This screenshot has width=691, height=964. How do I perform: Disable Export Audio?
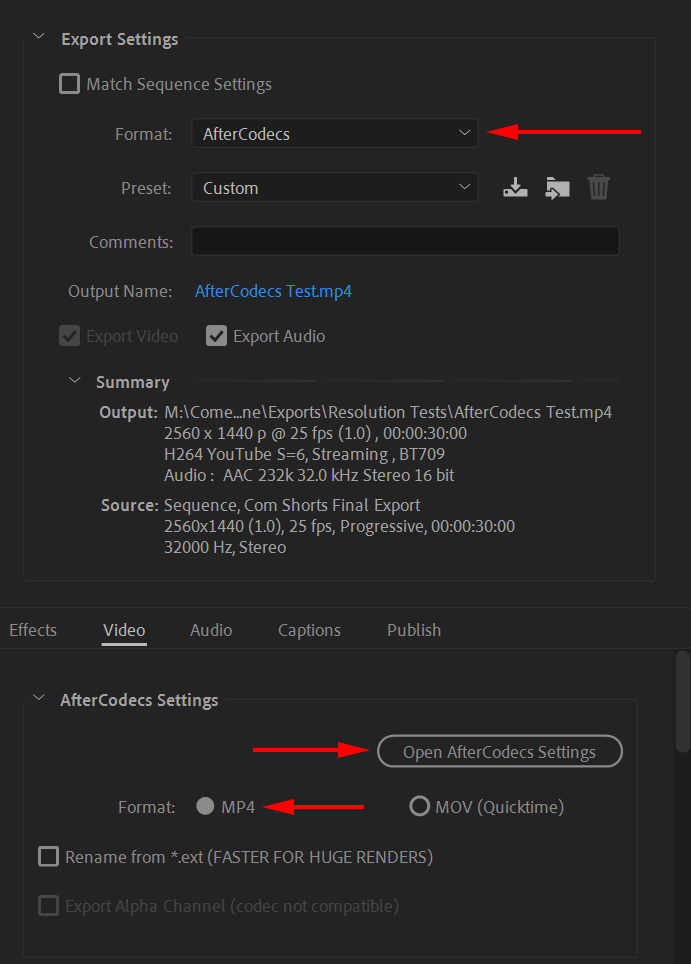(x=217, y=336)
